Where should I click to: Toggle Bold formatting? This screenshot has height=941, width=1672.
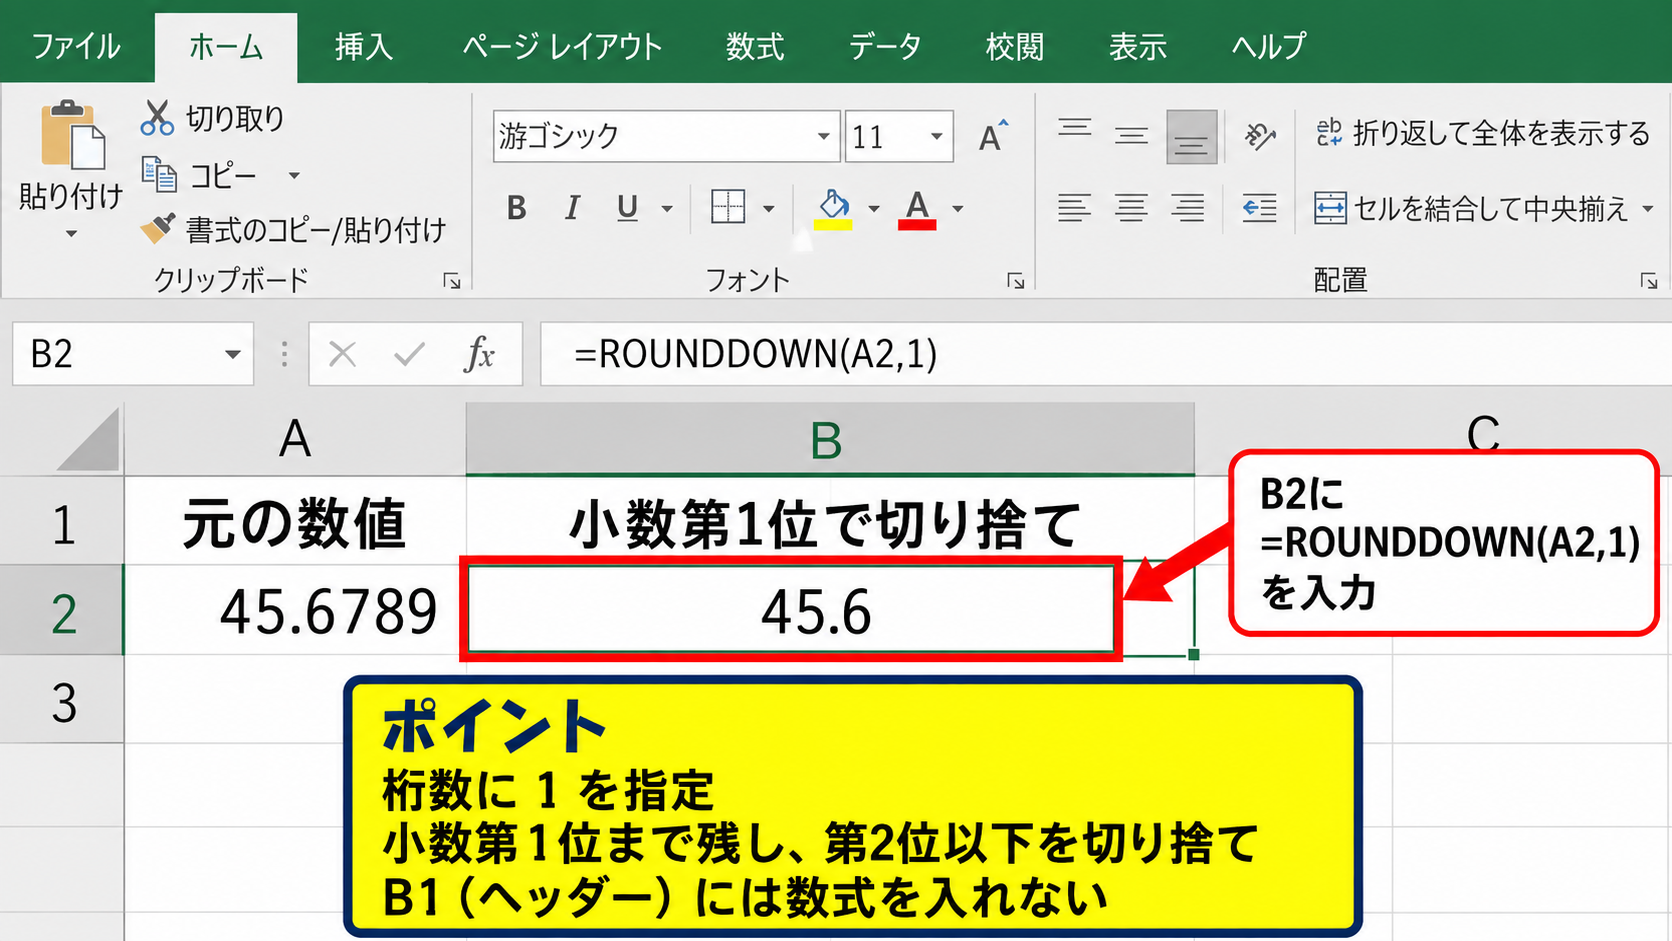(516, 208)
